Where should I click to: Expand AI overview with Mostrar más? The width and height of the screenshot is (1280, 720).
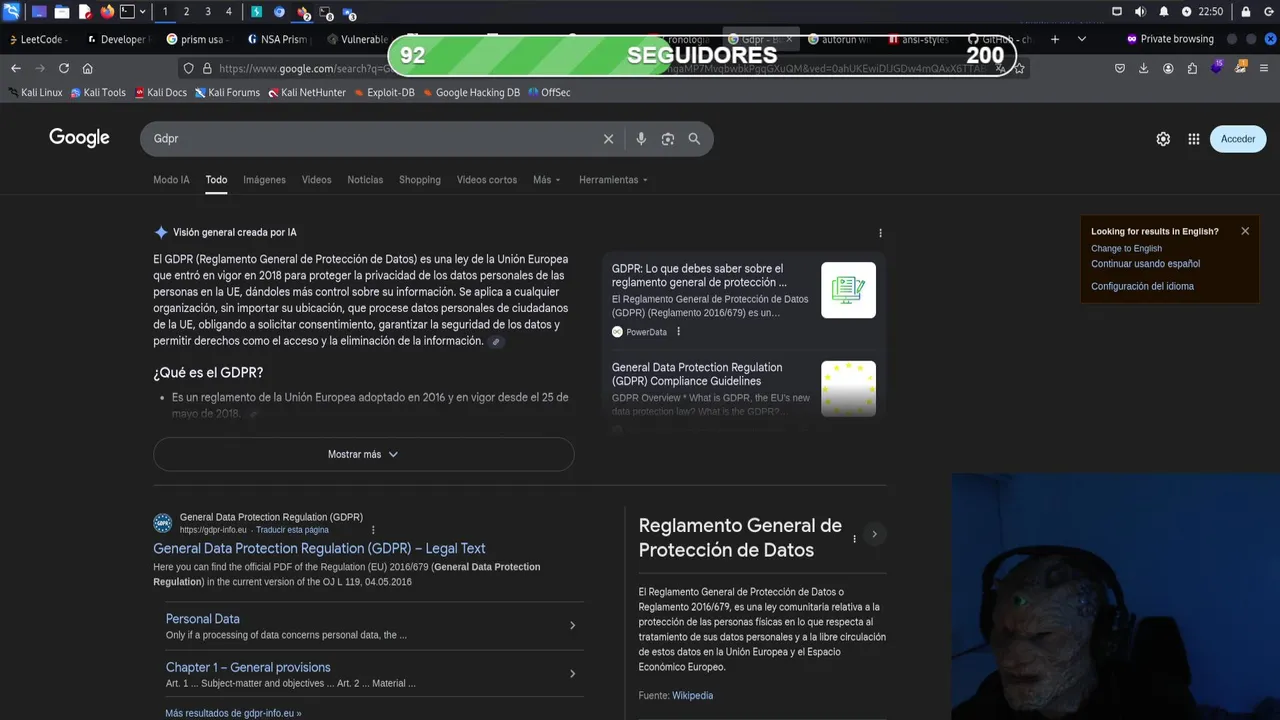(363, 454)
